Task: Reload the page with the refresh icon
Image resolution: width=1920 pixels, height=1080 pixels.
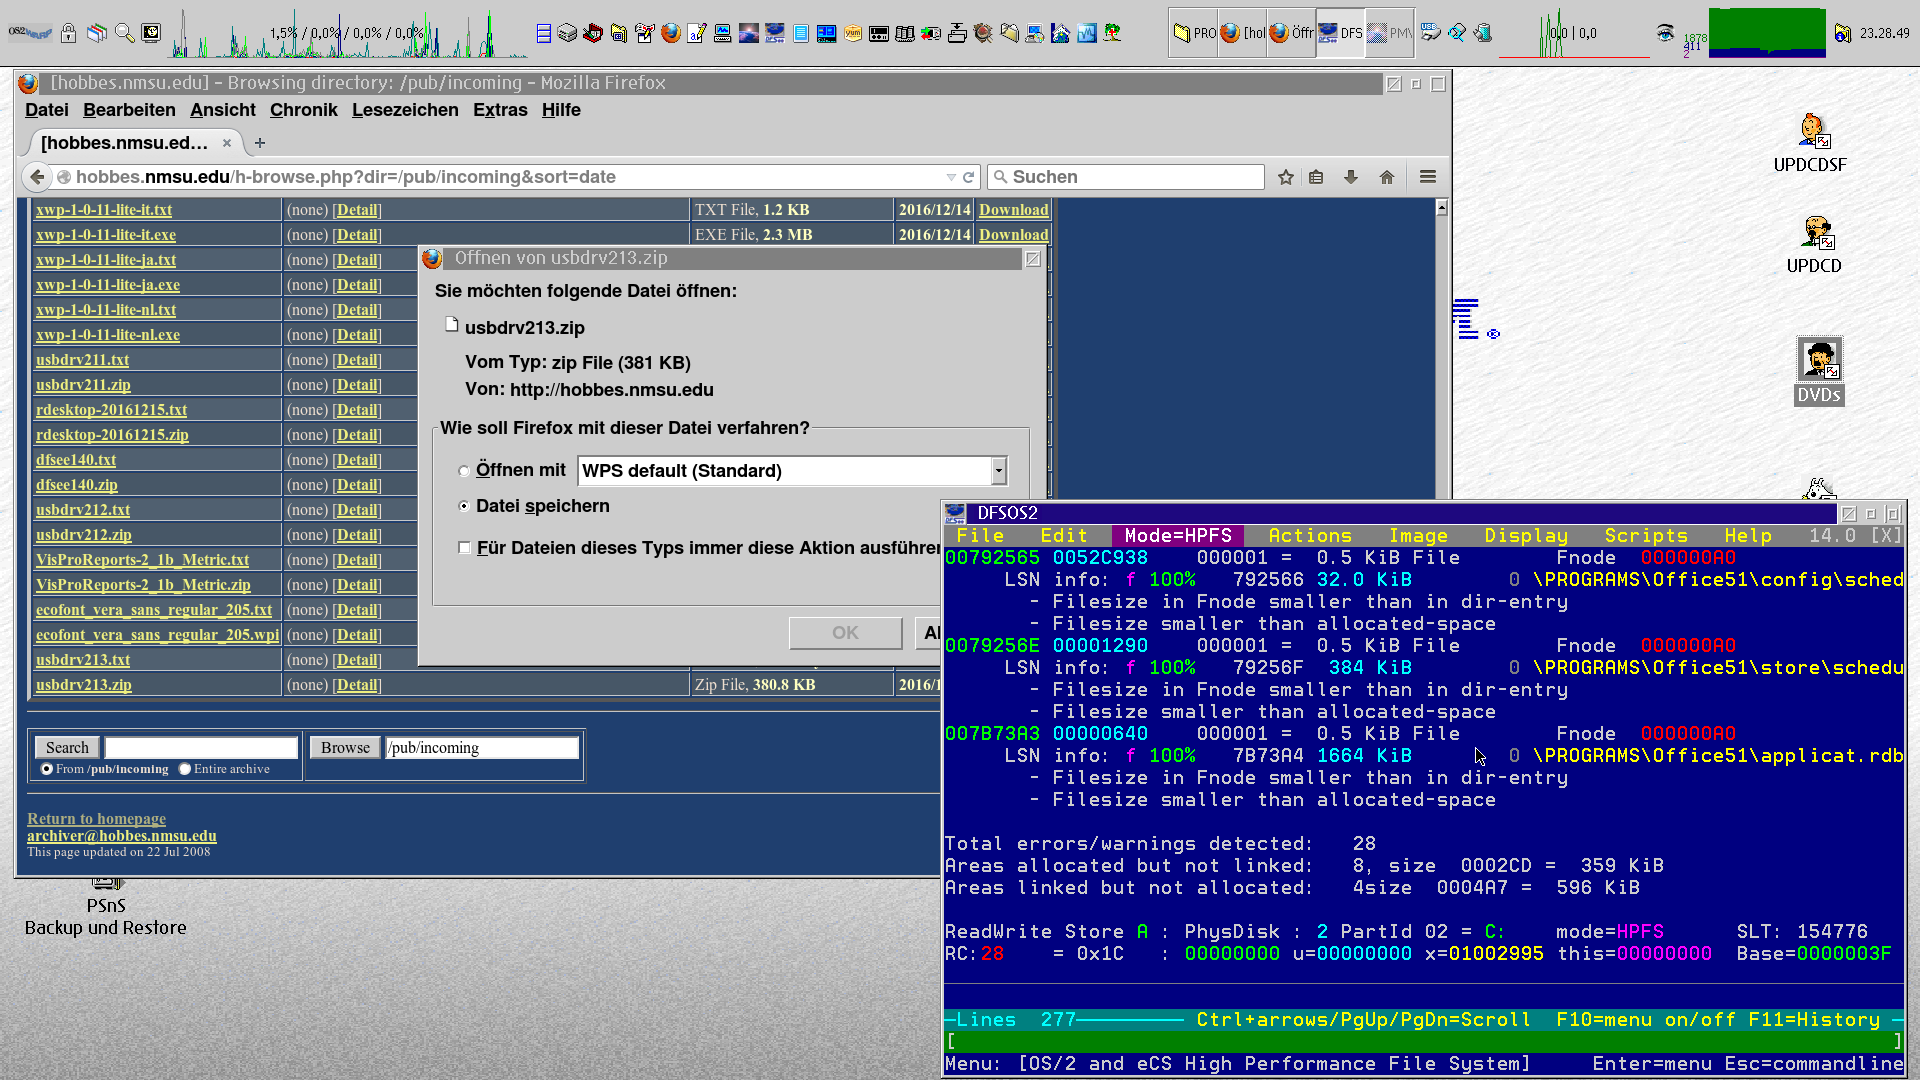Action: click(x=968, y=177)
